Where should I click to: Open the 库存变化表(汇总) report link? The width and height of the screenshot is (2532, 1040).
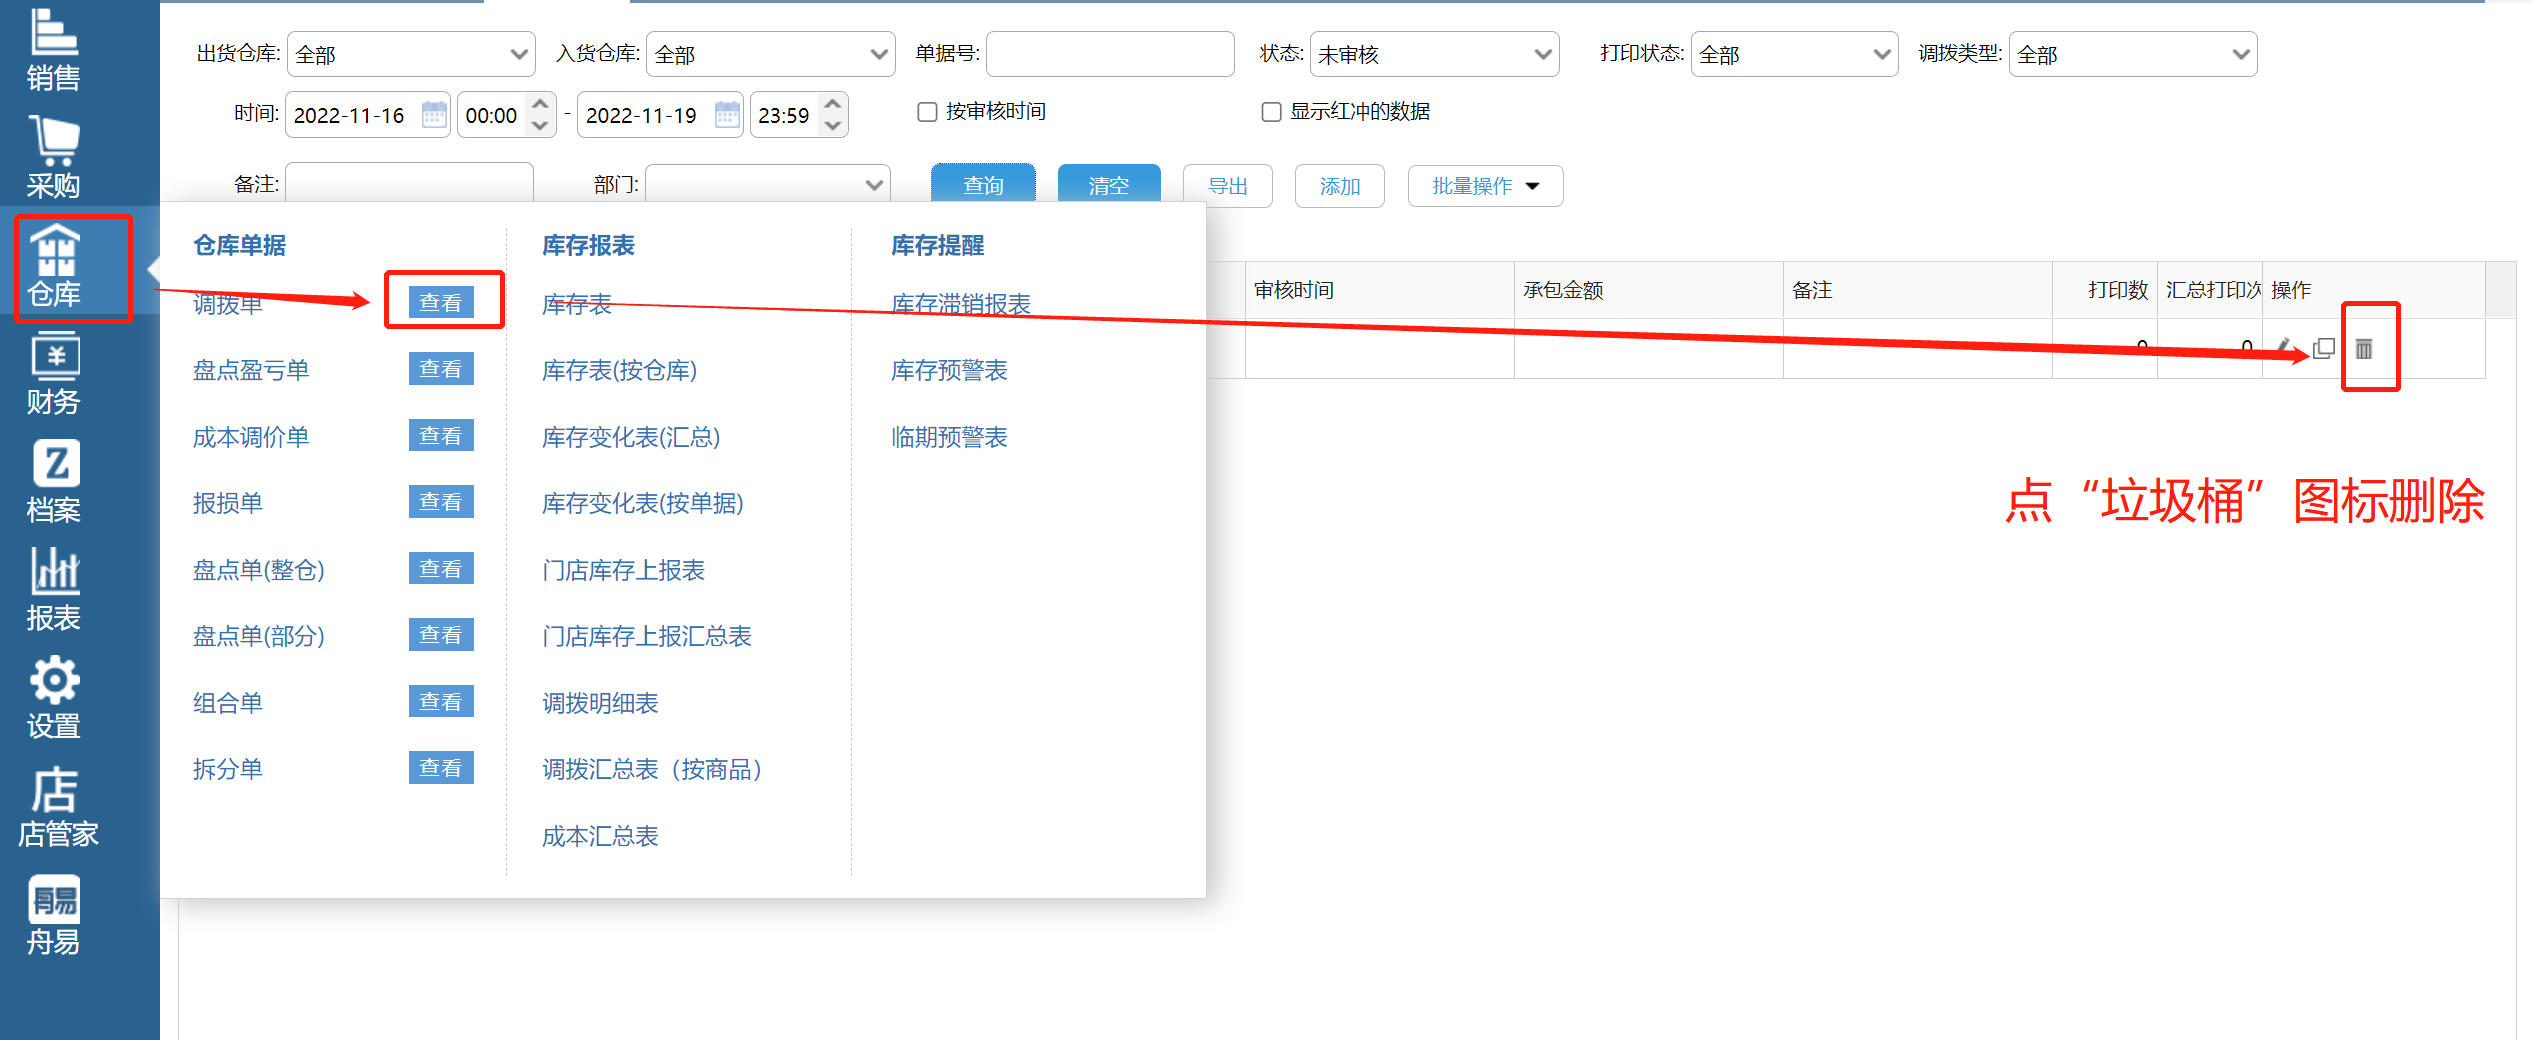631,437
